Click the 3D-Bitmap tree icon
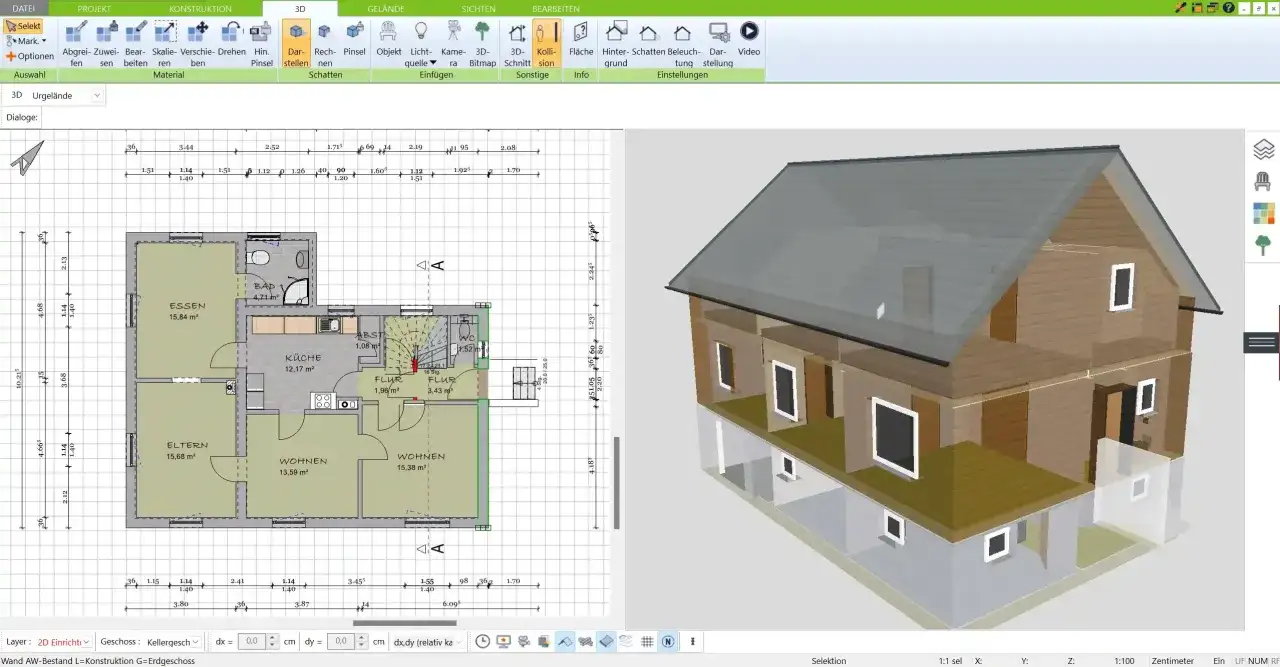The width and height of the screenshot is (1280, 667). coord(483,44)
